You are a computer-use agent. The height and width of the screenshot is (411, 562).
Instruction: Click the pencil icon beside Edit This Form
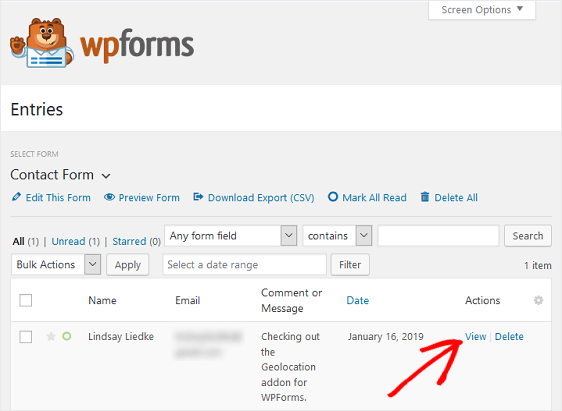tap(16, 197)
